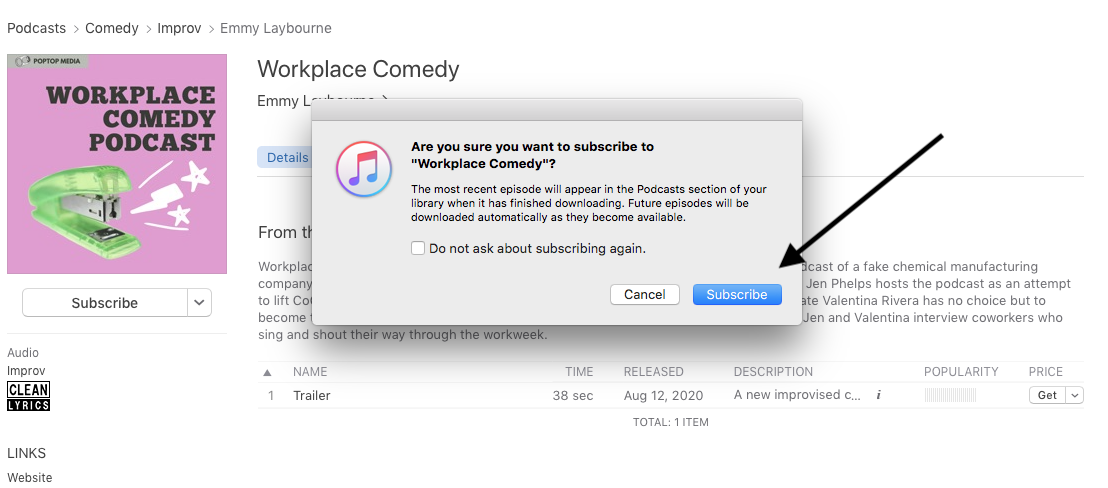Confirm with the blue Subscribe button in dialog
Image resolution: width=1108 pixels, height=488 pixels.
click(737, 294)
